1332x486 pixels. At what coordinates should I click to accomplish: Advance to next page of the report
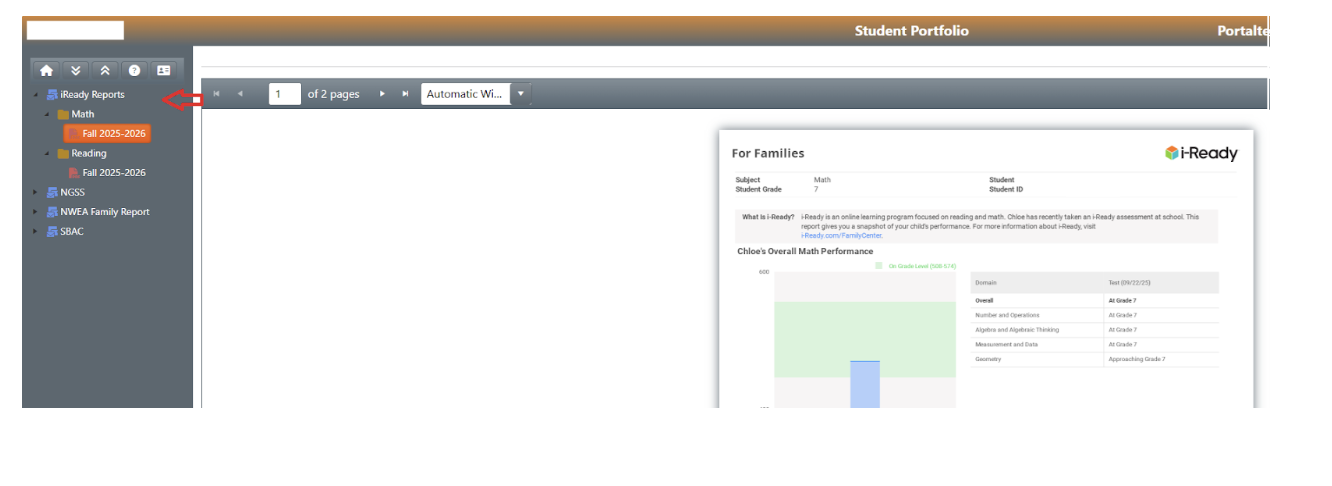(x=382, y=94)
